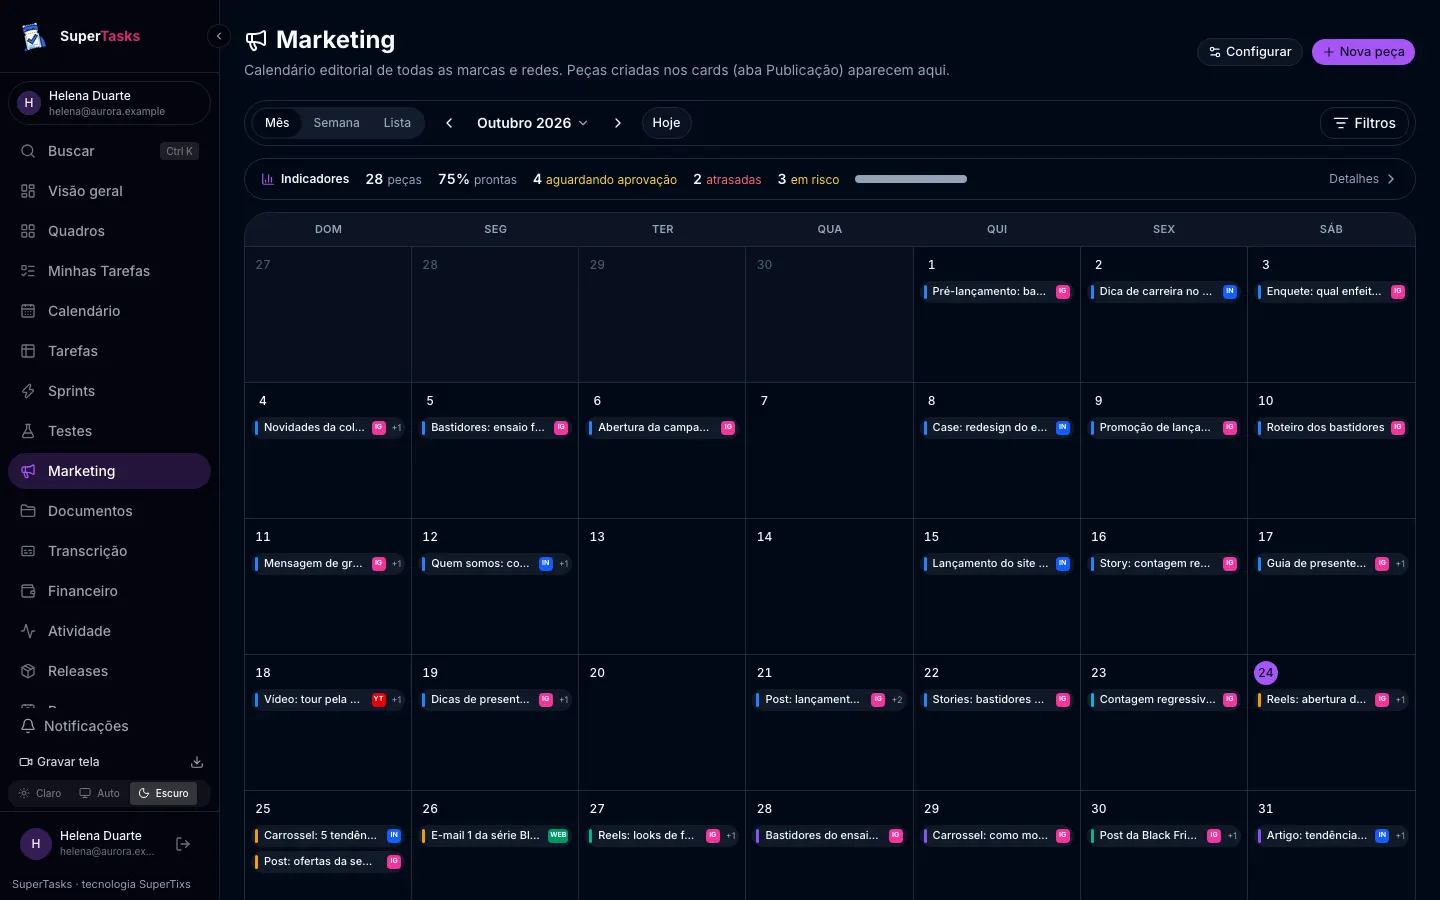Switch theme to Auto
The height and width of the screenshot is (900, 1440).
click(99, 793)
